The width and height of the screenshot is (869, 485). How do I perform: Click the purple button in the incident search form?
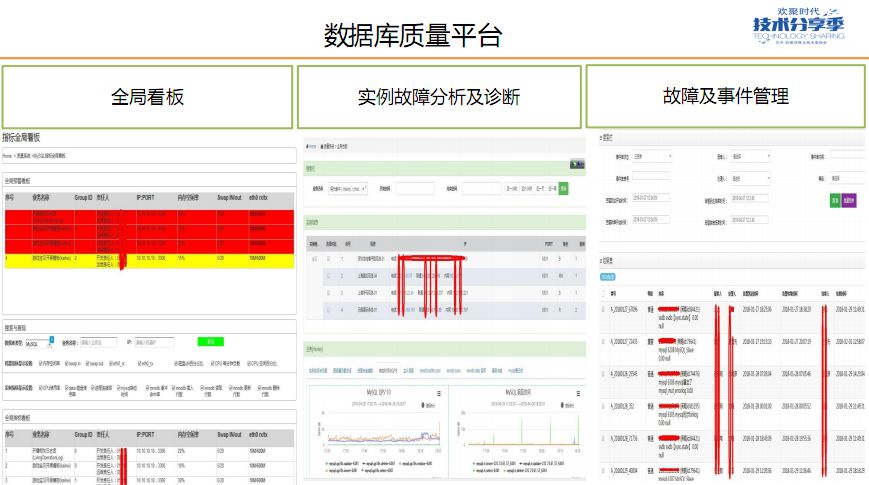click(849, 200)
